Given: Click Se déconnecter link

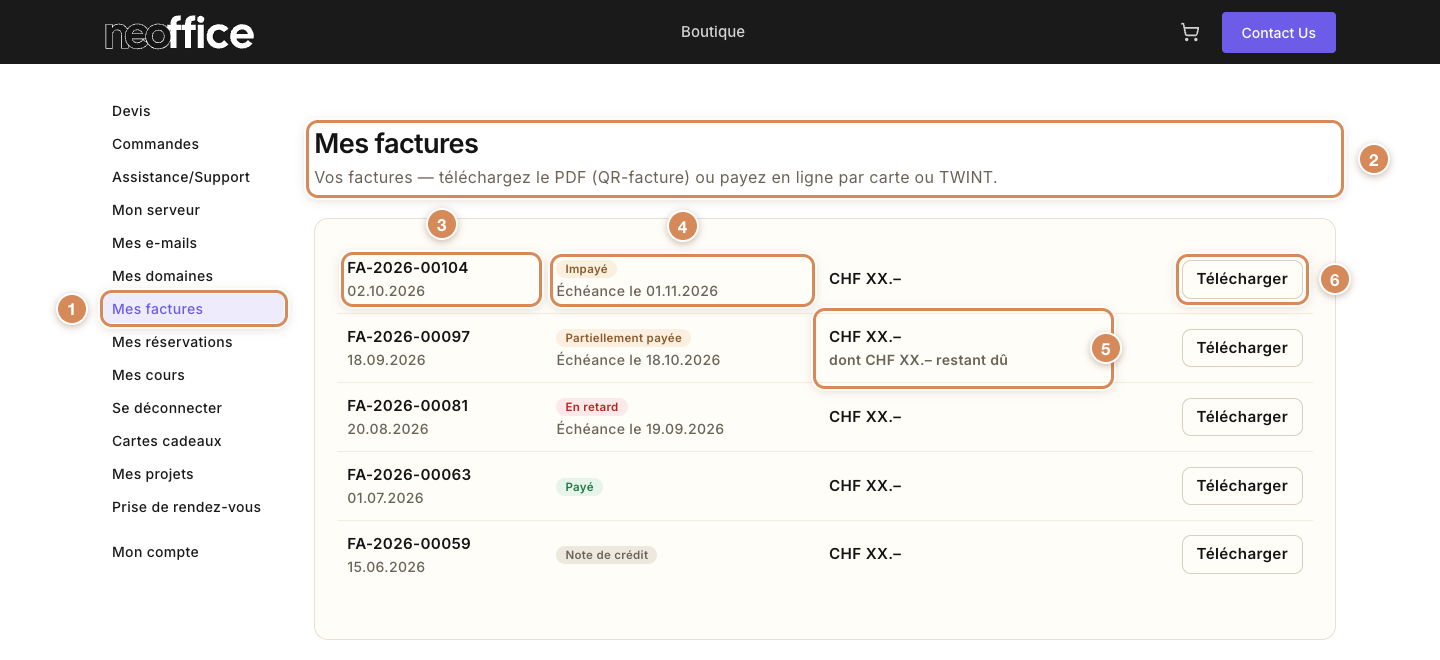Looking at the screenshot, I should click(x=167, y=408).
